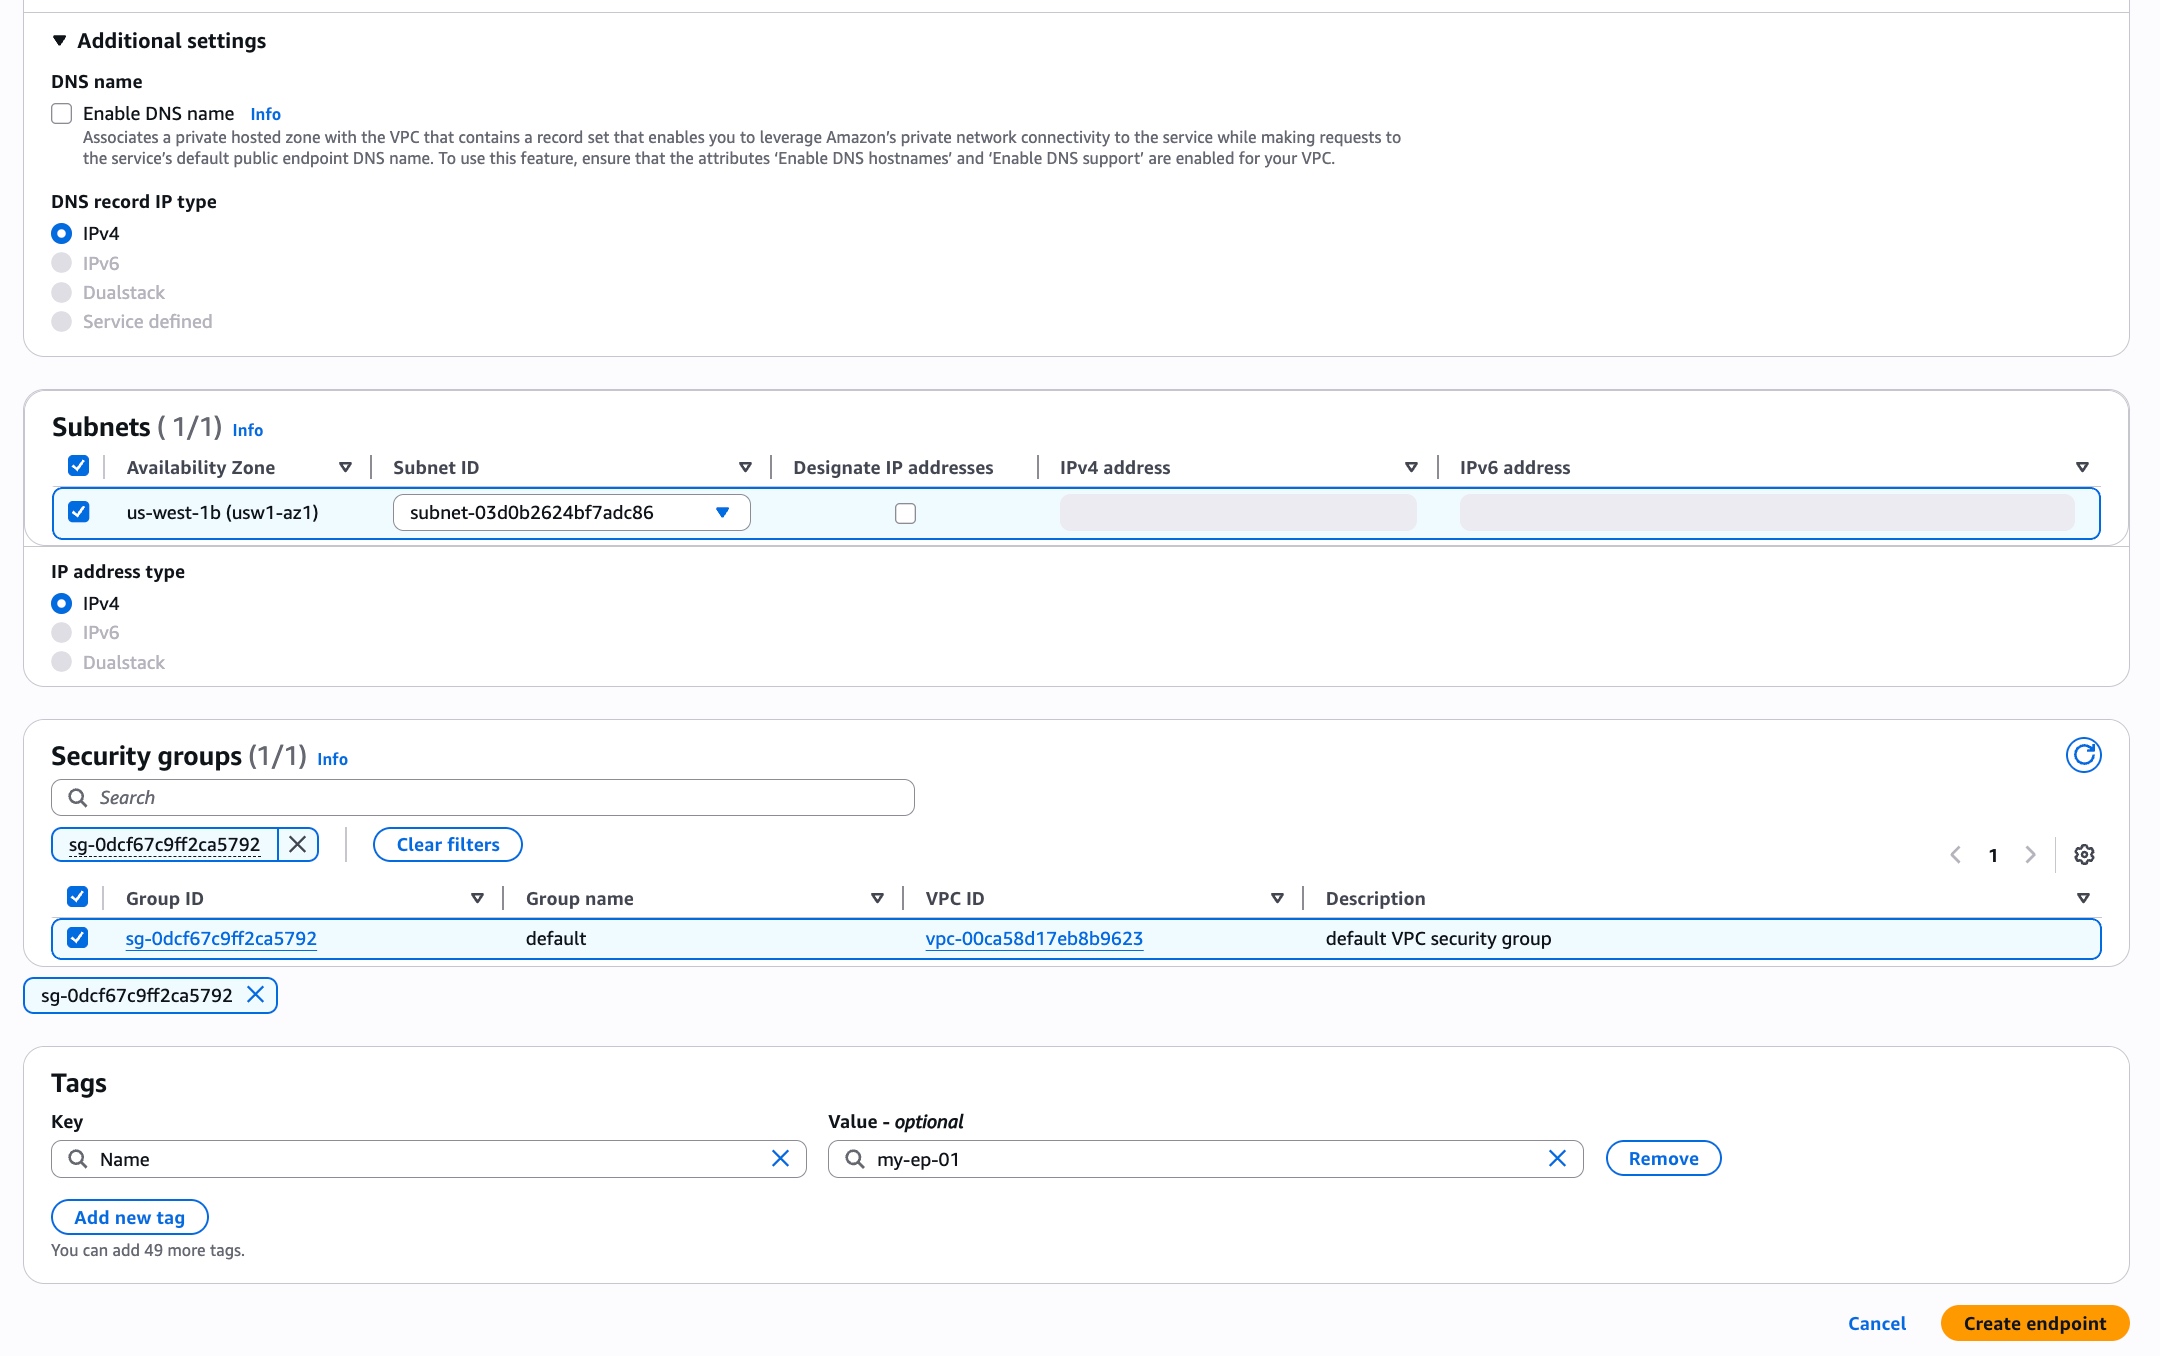Click the Create endpoint button
The height and width of the screenshot is (1356, 2160).
coord(2034,1323)
